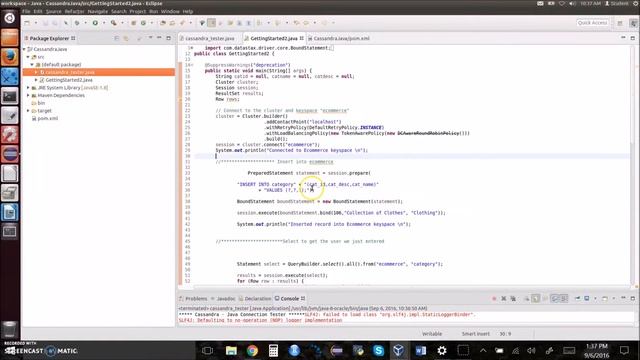Open the File menu
Screen dimensions: 640x360
pyautogui.click(x=26, y=11)
